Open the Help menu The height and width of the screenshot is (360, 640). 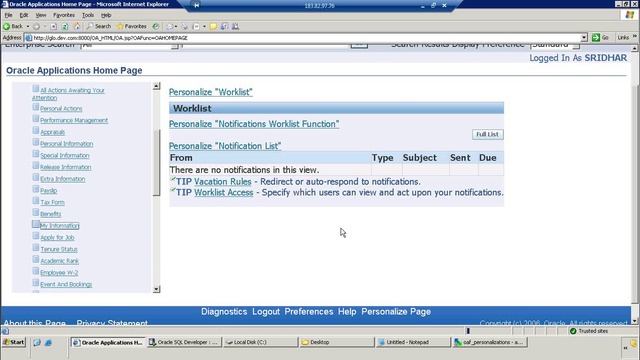click(x=106, y=15)
